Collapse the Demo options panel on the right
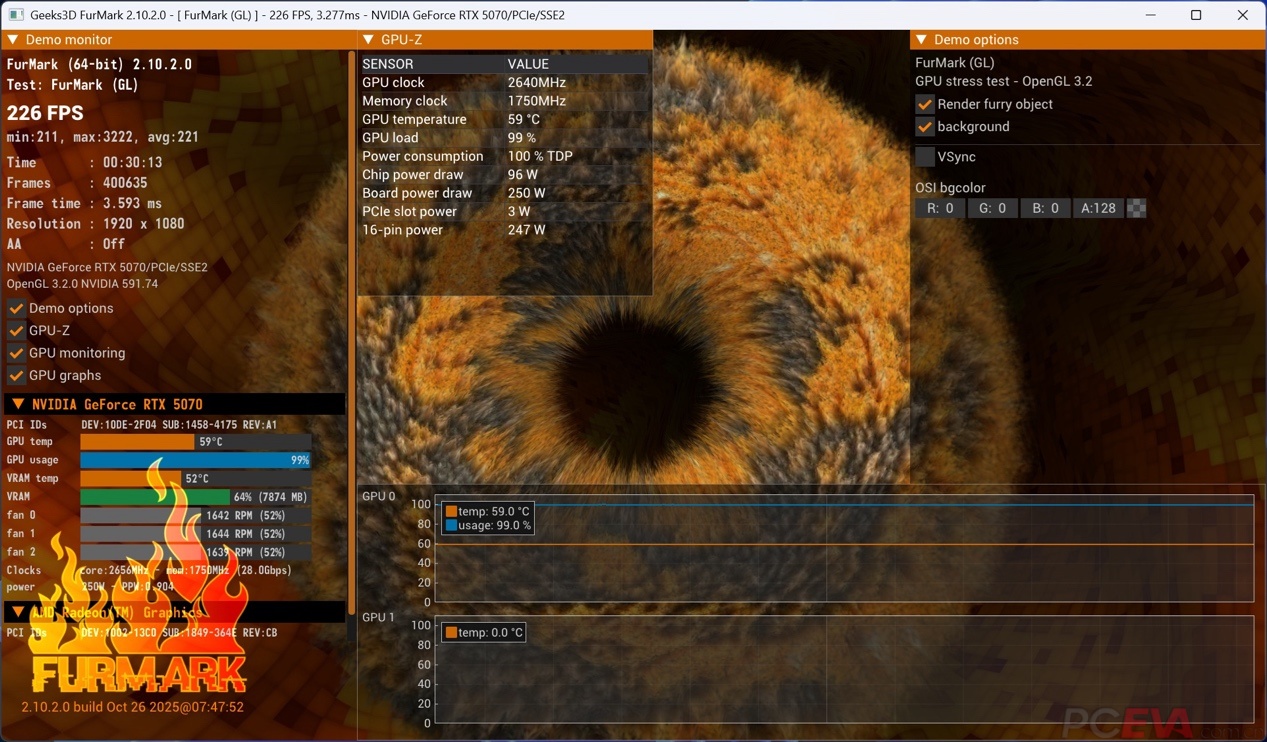The image size is (1267, 742). click(x=921, y=40)
